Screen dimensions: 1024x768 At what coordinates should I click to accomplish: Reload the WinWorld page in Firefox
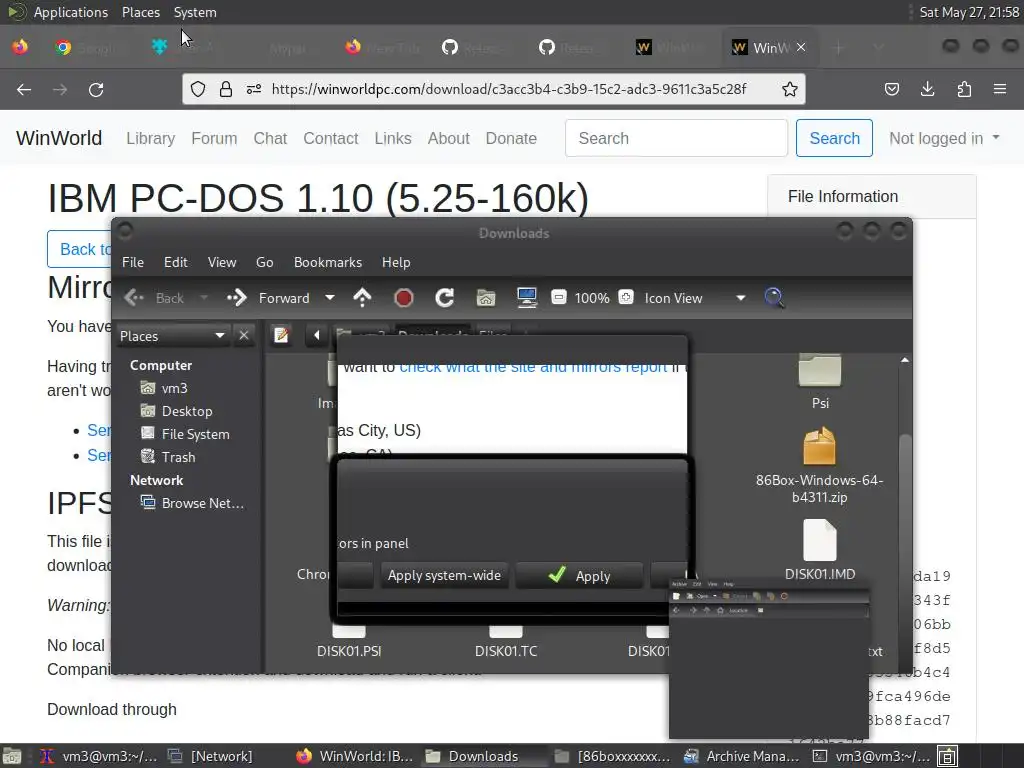(96, 89)
